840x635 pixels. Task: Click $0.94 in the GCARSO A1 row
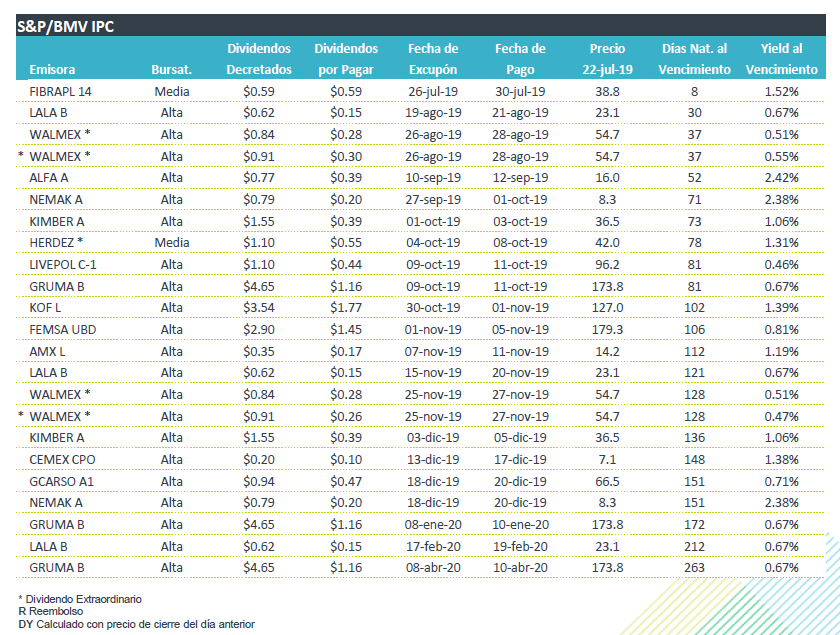(x=259, y=482)
